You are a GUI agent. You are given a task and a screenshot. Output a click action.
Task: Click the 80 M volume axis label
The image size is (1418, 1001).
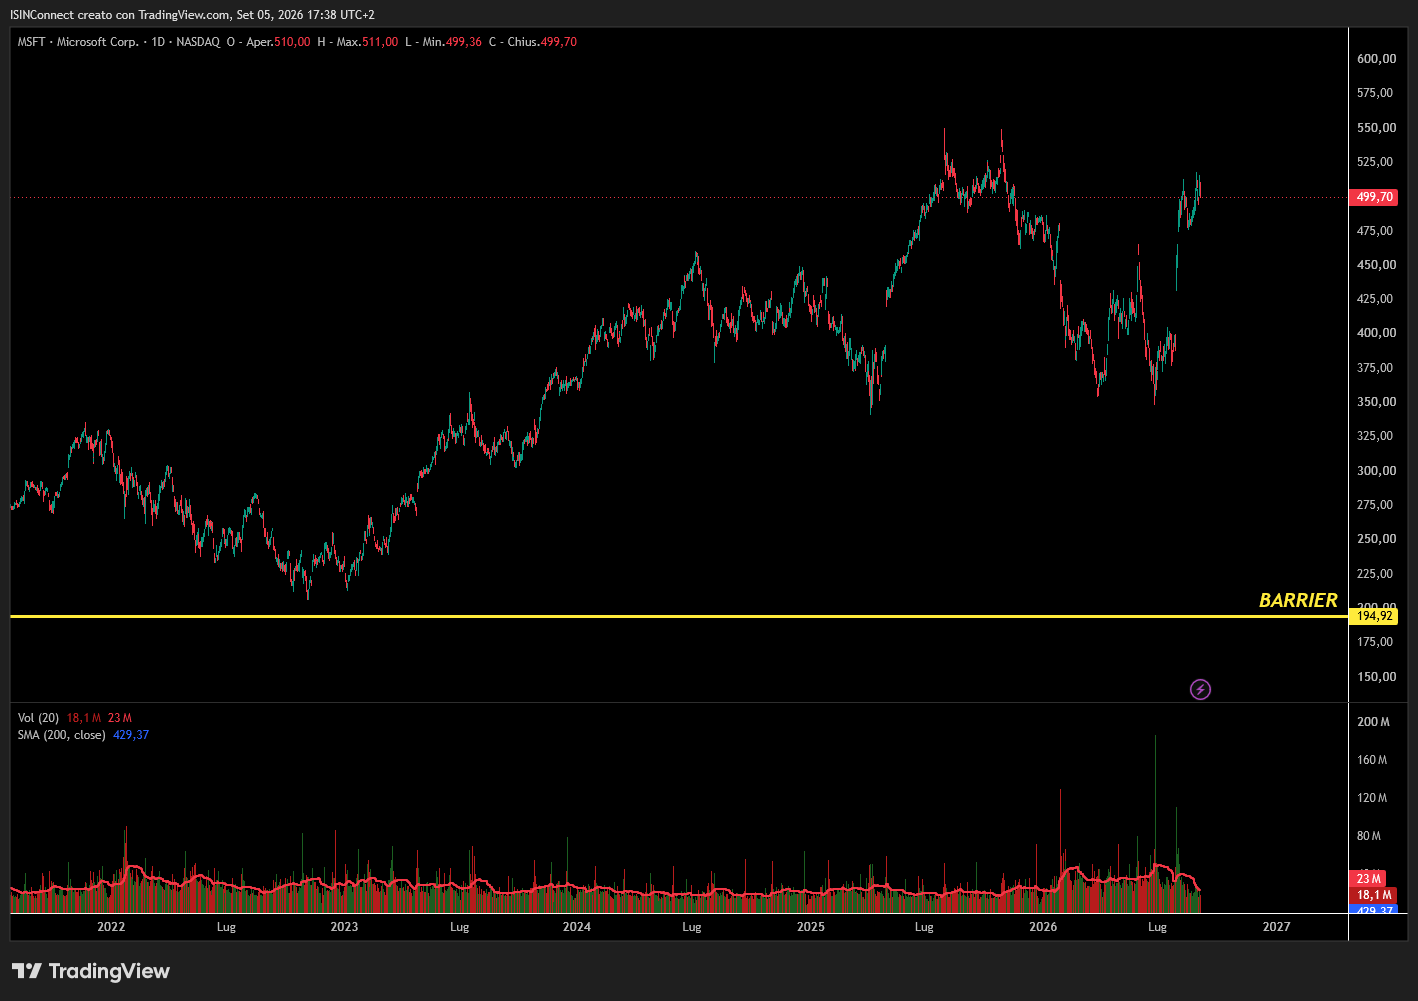pyautogui.click(x=1369, y=836)
